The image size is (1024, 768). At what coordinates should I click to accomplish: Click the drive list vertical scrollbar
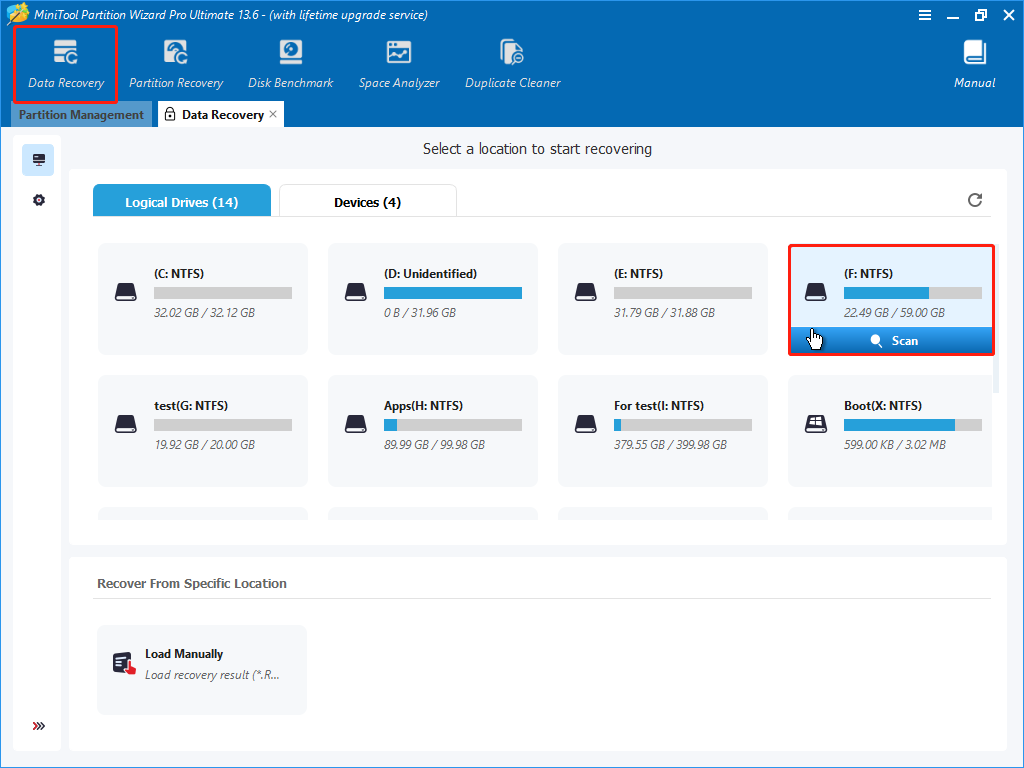pos(996,319)
